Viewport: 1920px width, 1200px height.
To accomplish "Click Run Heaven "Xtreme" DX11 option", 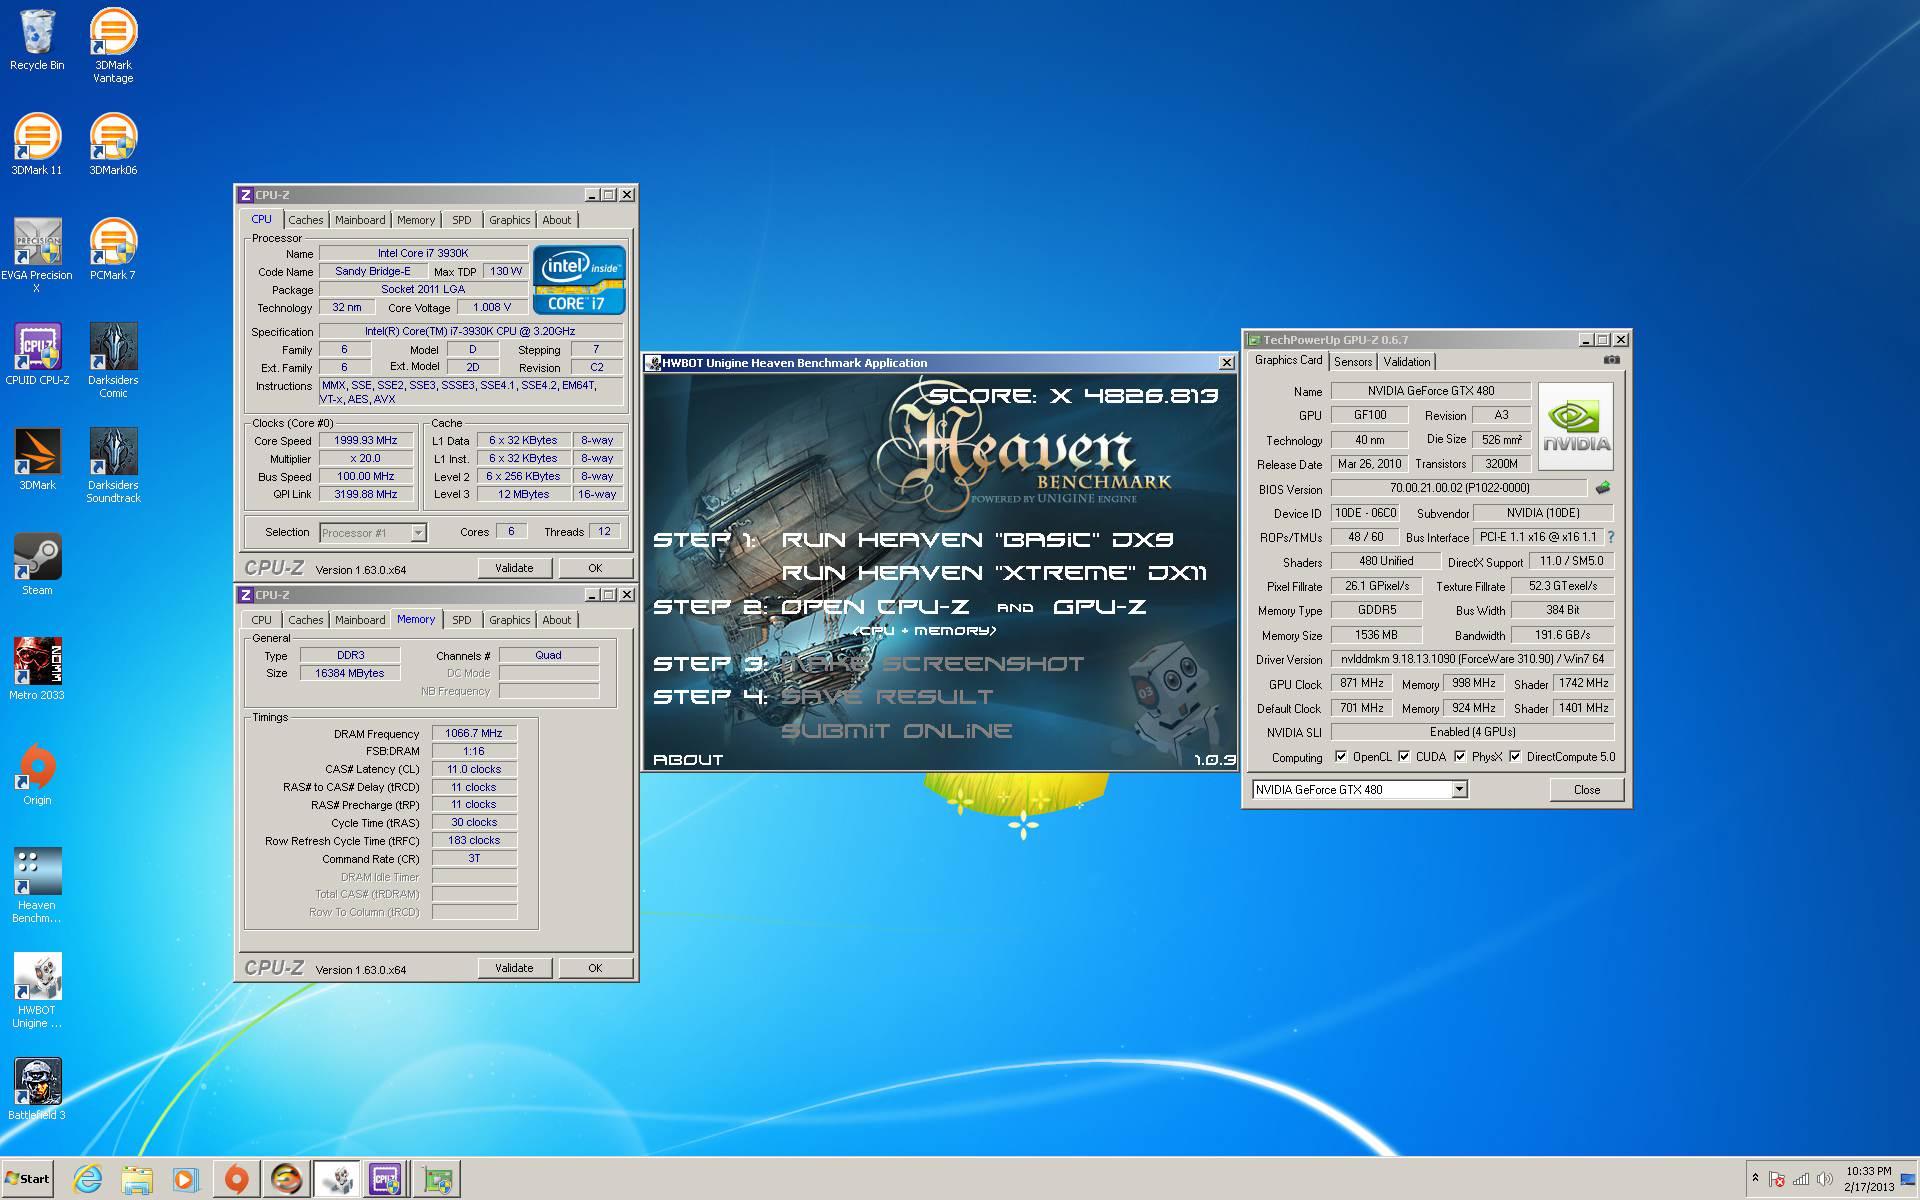I will click(x=994, y=573).
